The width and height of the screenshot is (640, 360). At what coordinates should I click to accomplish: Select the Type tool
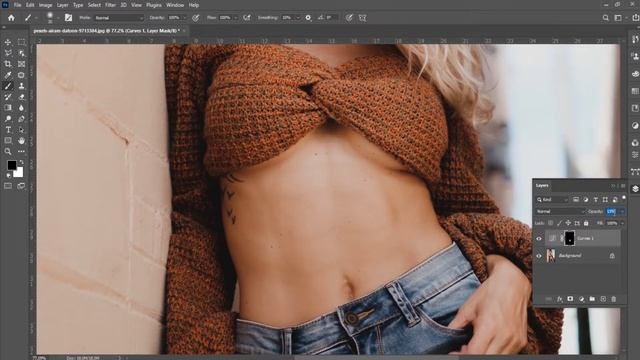click(x=8, y=130)
